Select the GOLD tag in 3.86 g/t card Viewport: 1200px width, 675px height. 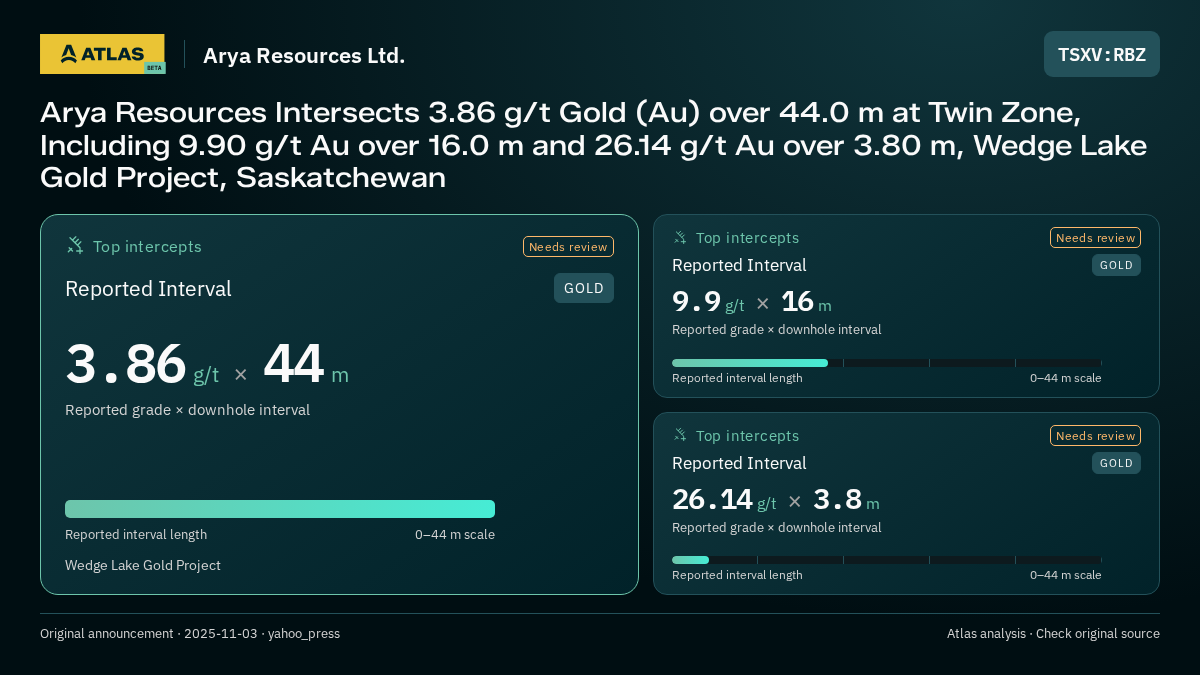click(584, 288)
